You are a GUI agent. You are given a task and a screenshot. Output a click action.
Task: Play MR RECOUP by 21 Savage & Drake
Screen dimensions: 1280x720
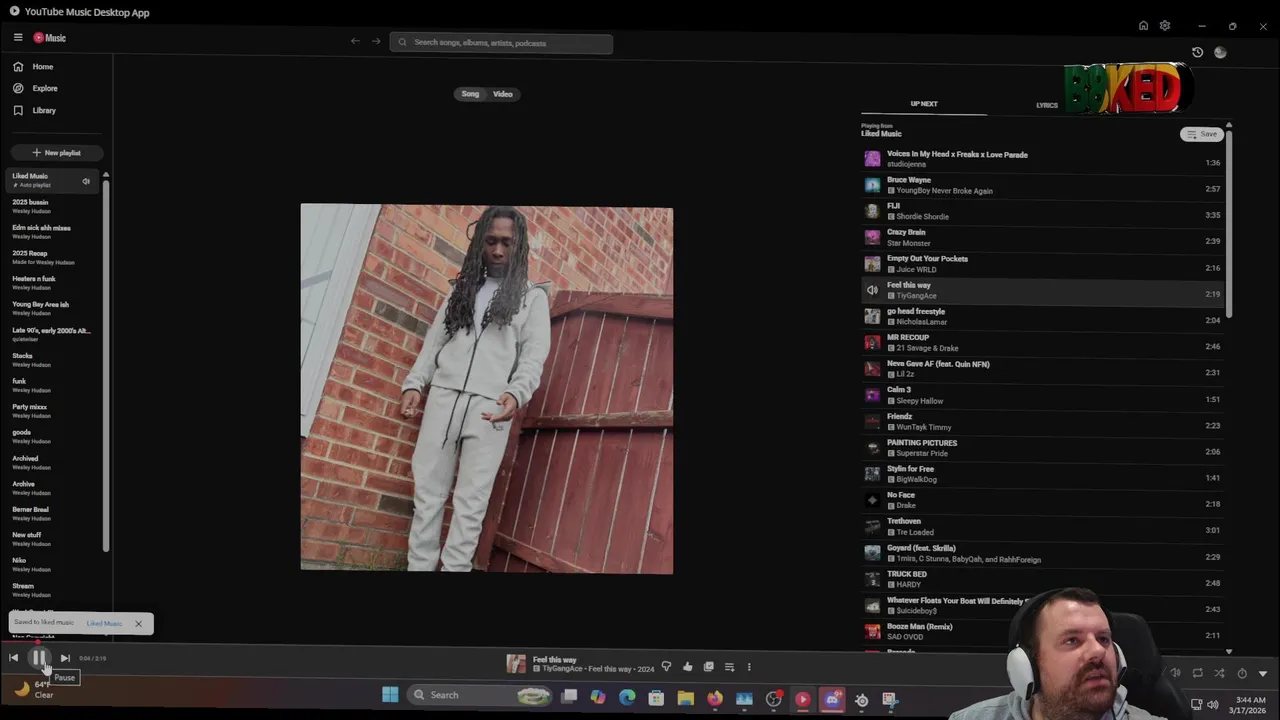click(1043, 342)
